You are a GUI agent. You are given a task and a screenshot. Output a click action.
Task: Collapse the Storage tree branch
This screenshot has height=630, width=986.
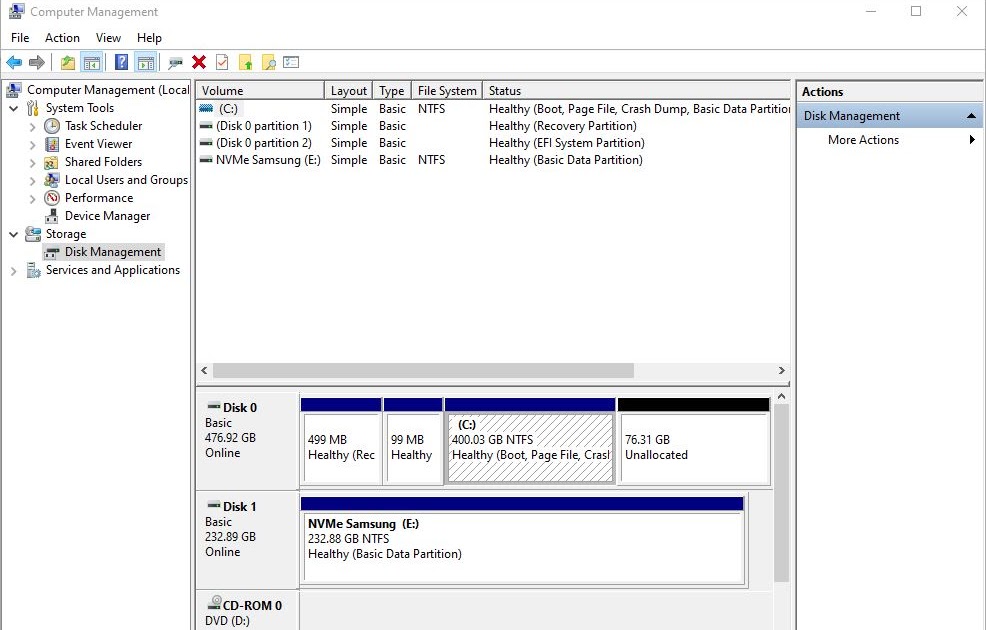[x=12, y=233]
